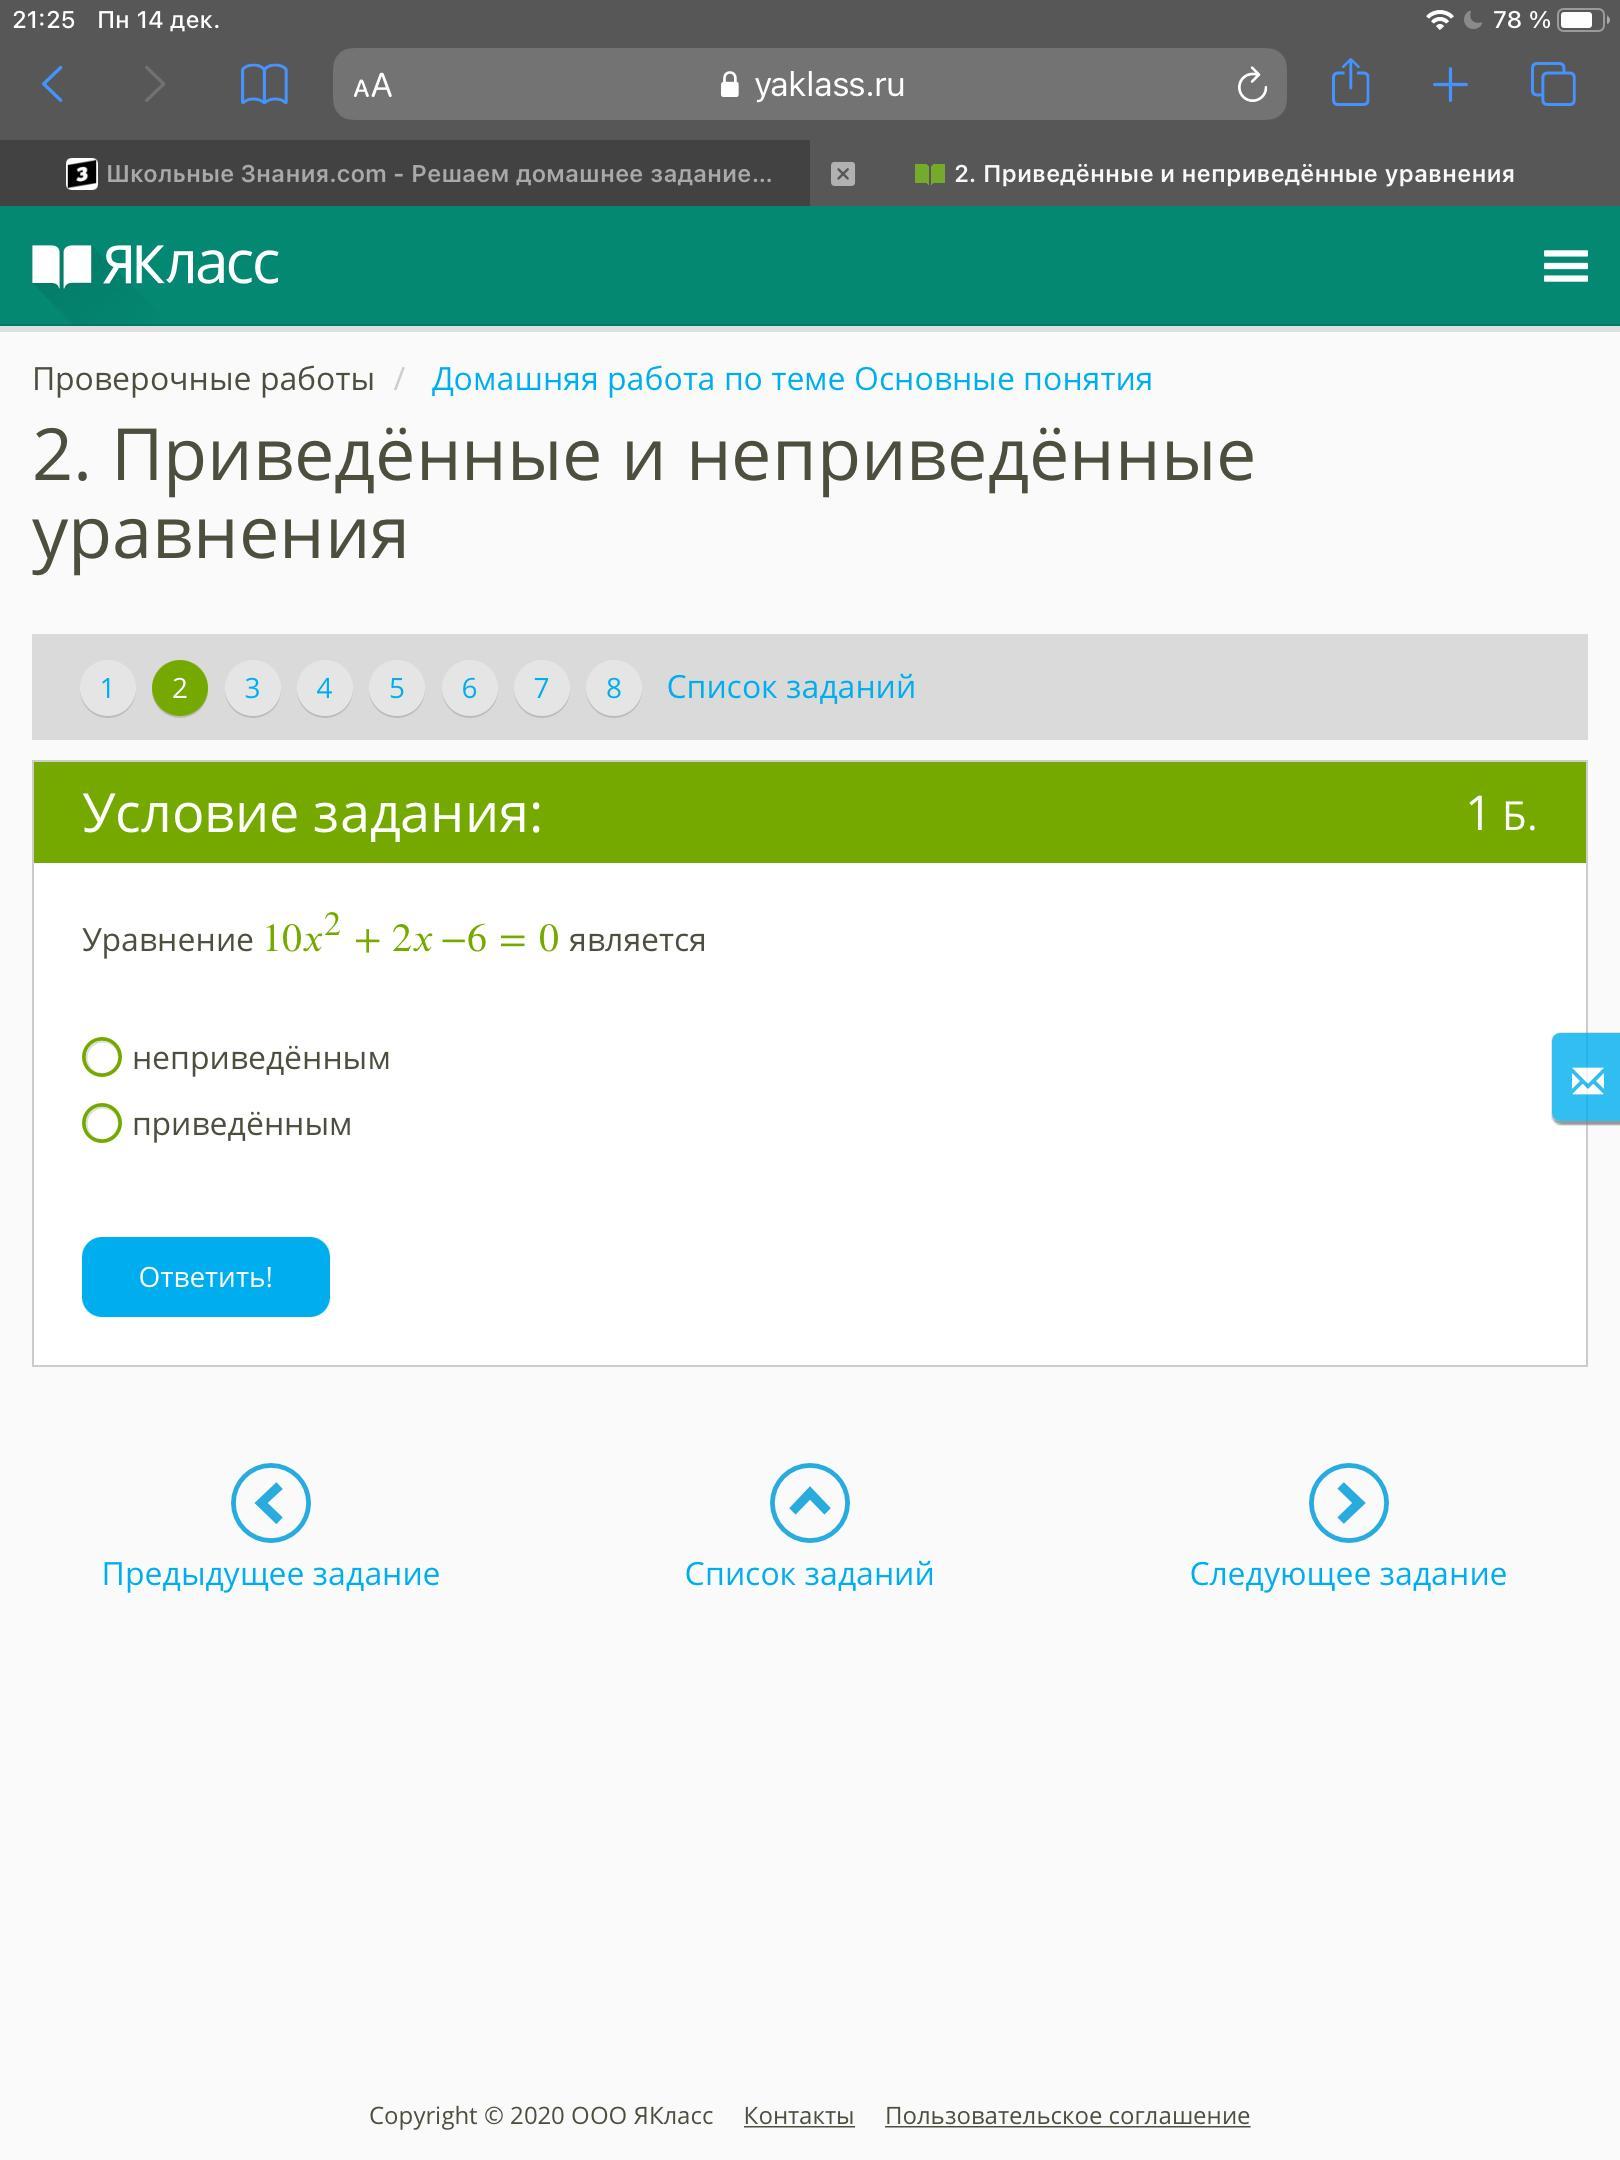Close the current tab with X
Screen dimensions: 1620x2160
pyautogui.click(x=843, y=174)
